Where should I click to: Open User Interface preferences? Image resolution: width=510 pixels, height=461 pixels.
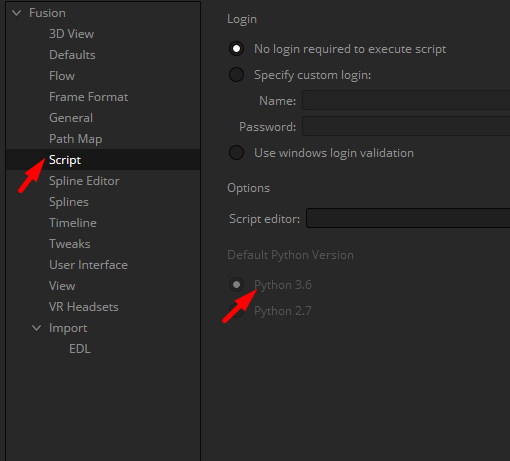[88, 265]
